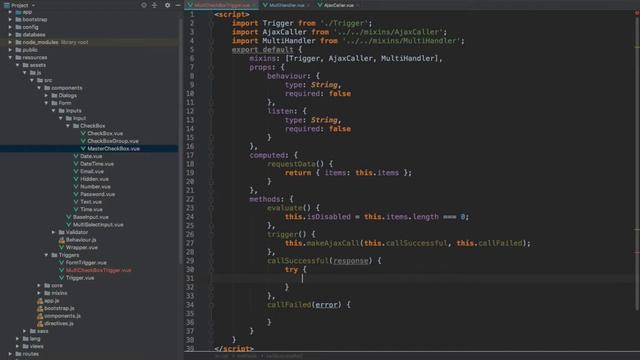This screenshot has width=640, height=360.
Task: Open FormTrigger.vue file
Action: coord(86,263)
